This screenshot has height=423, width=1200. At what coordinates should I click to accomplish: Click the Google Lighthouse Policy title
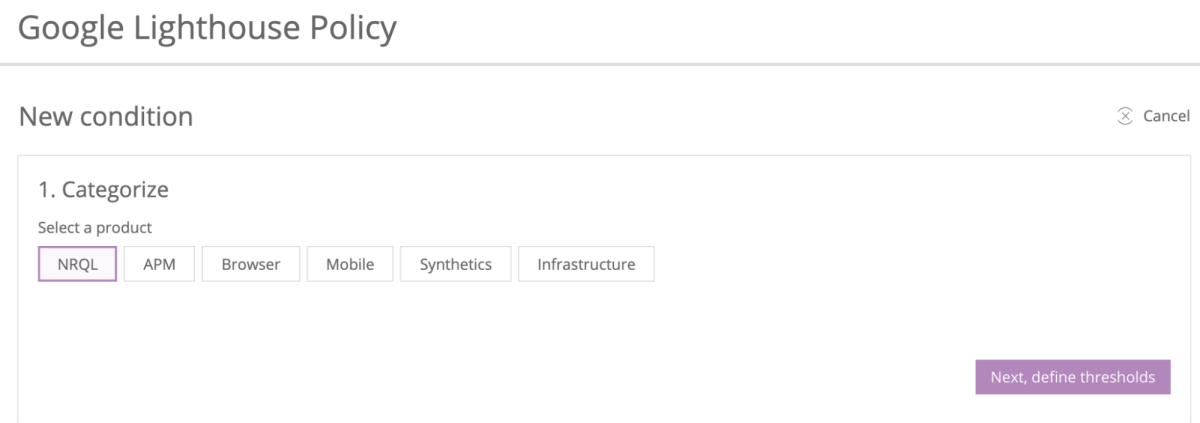coord(207,28)
